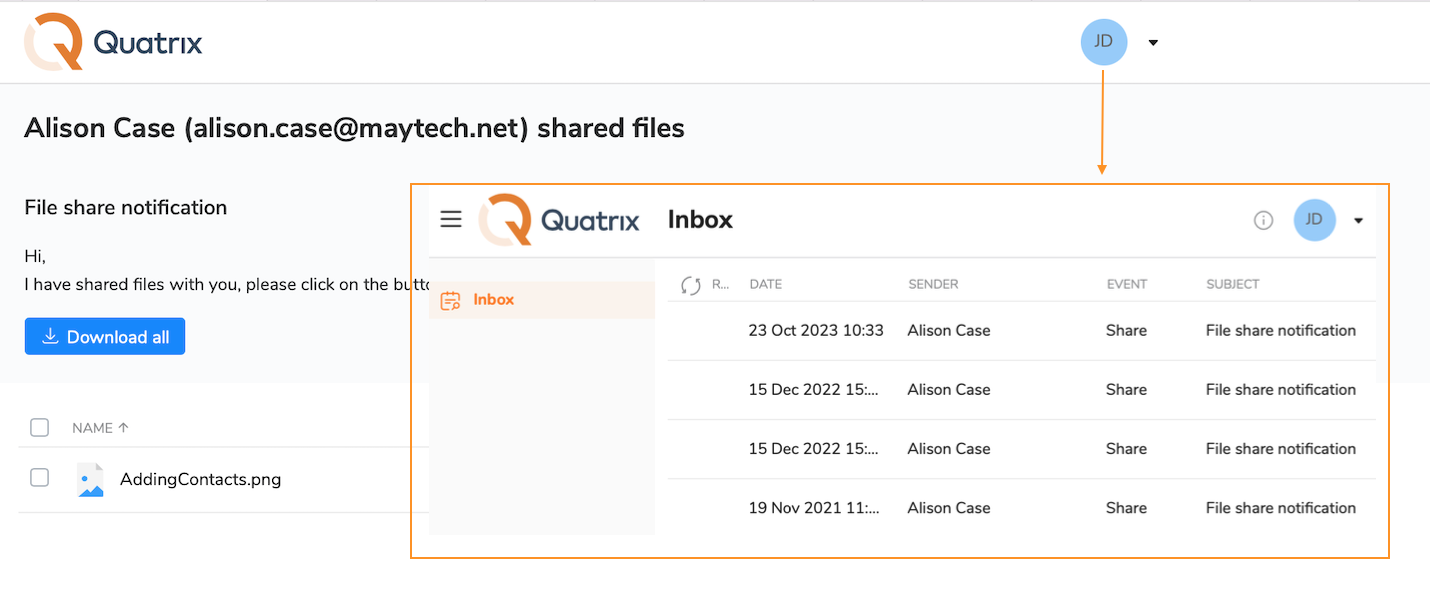Click the JD avatar in the top-right corner

click(x=1103, y=42)
